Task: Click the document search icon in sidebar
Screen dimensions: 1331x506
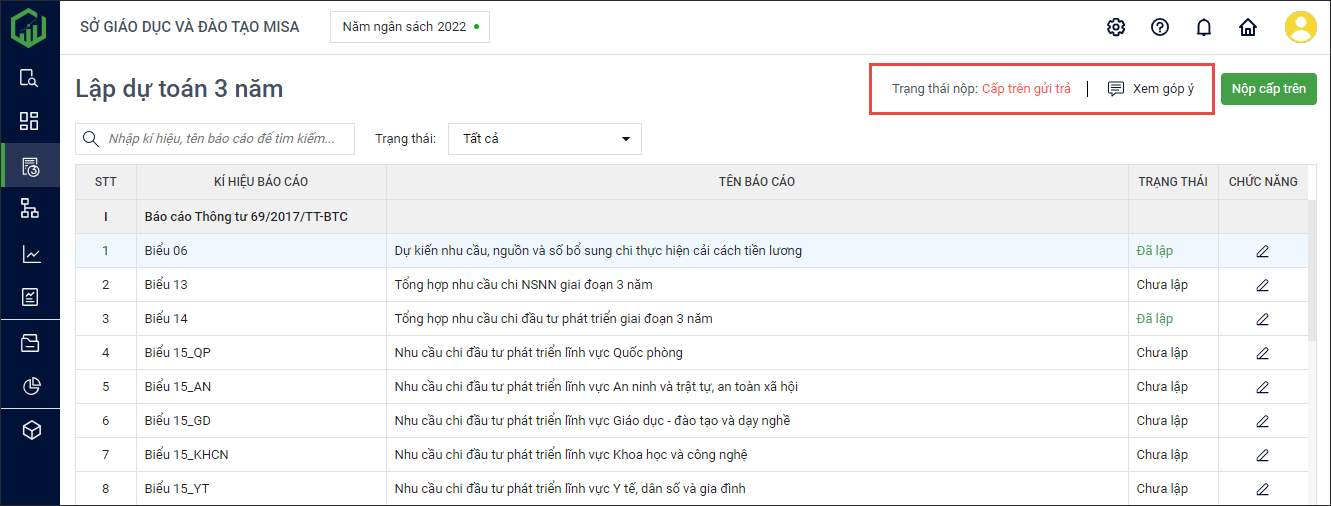Action: 30,78
